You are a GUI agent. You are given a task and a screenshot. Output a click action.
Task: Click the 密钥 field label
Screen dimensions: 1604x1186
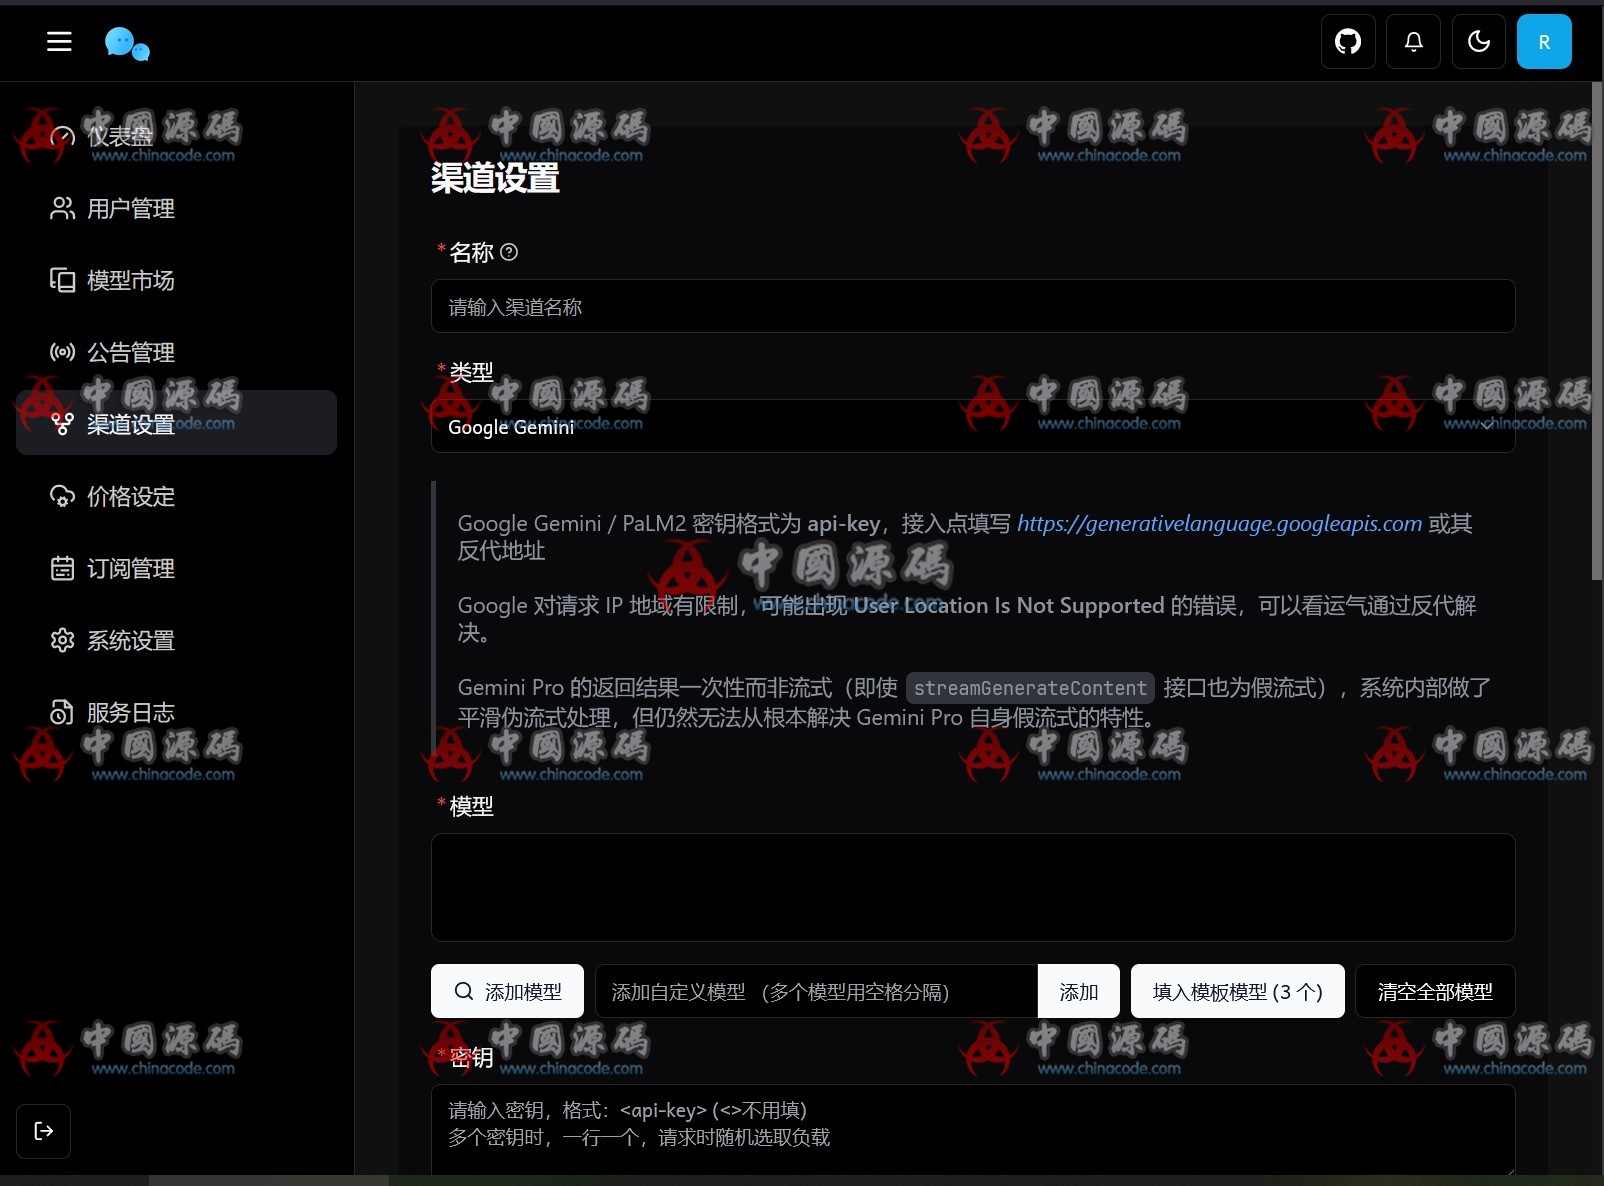471,1057
